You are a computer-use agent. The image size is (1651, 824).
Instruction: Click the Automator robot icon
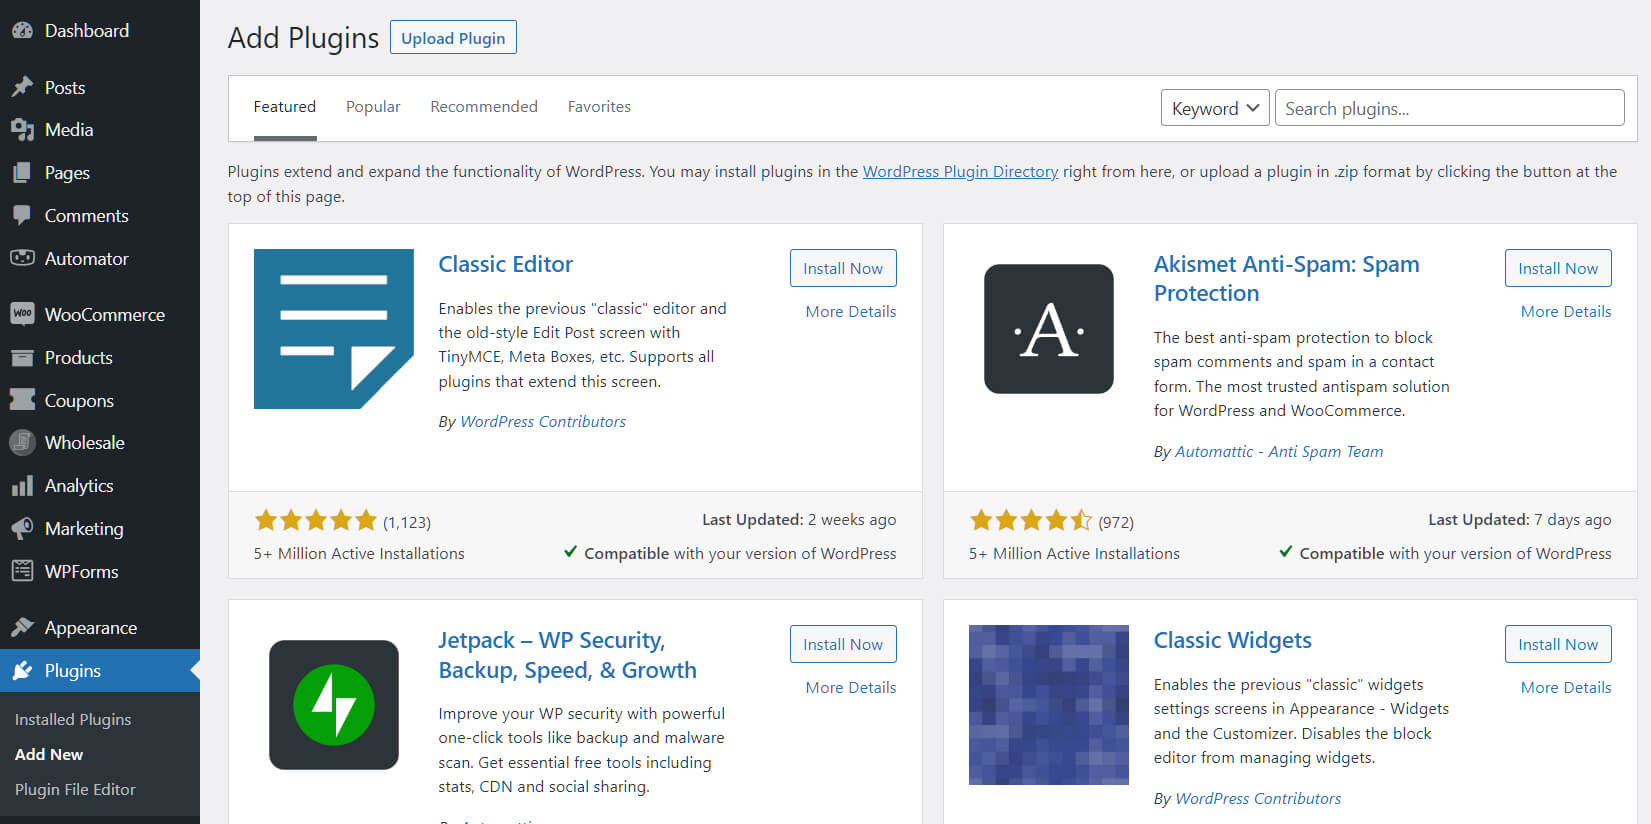22,258
